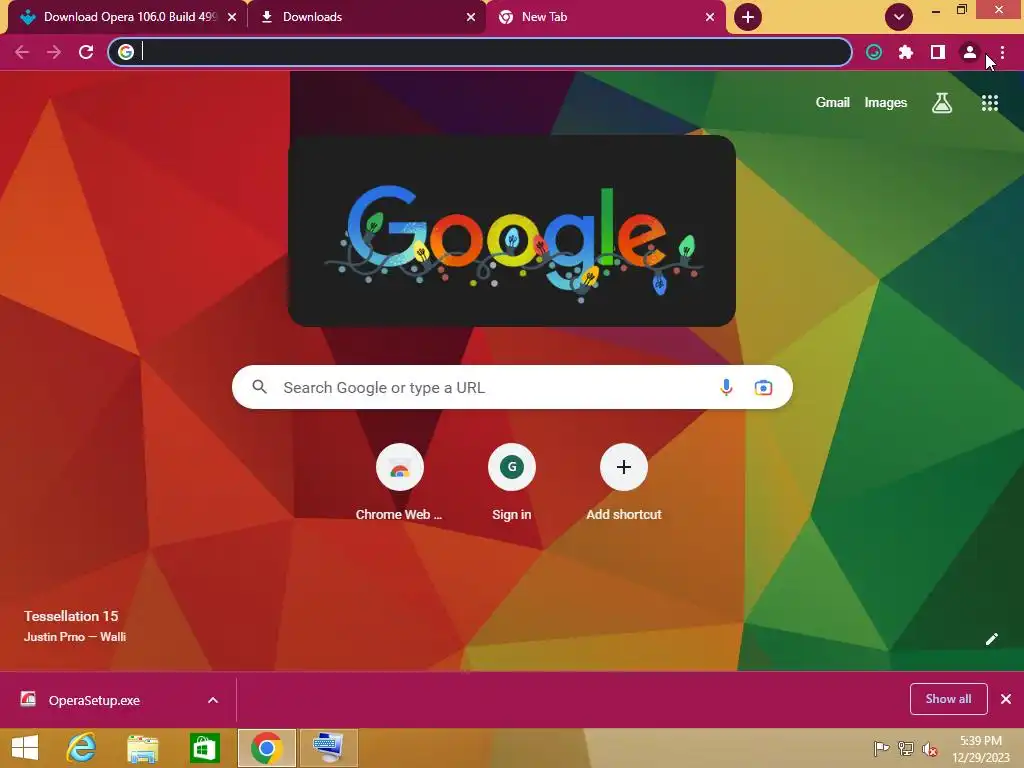Reload the page with refresh icon
Screen dimensions: 1024x768
coord(86,52)
